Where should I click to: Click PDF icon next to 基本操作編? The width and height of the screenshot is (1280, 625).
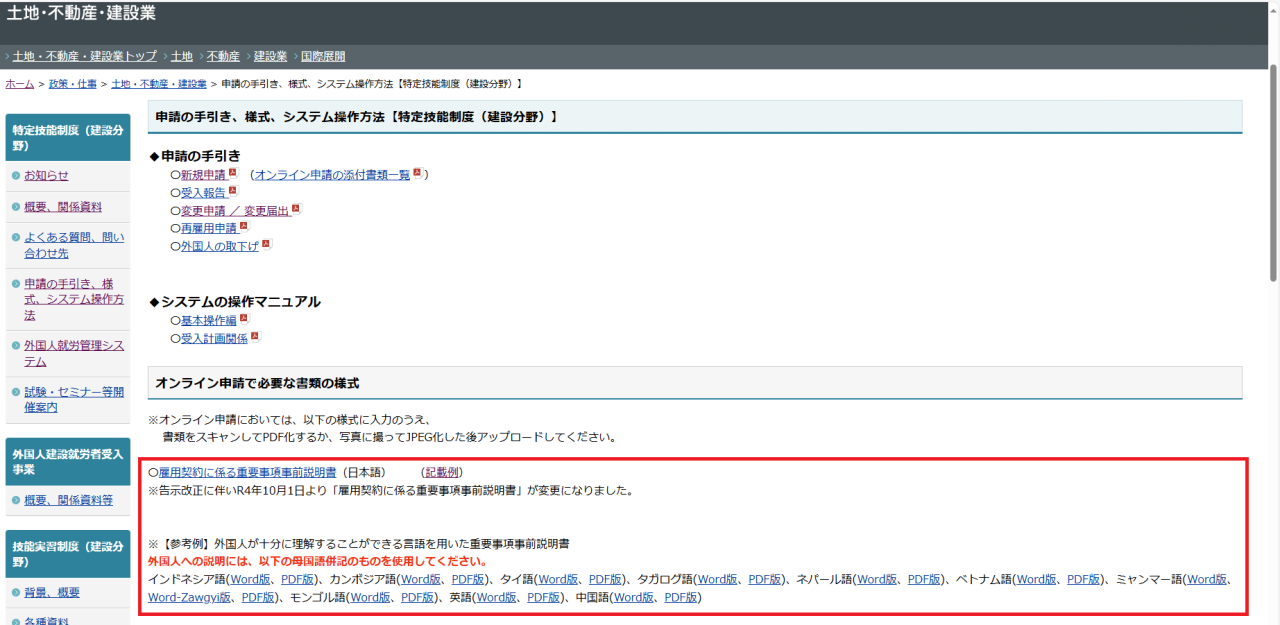(x=243, y=320)
